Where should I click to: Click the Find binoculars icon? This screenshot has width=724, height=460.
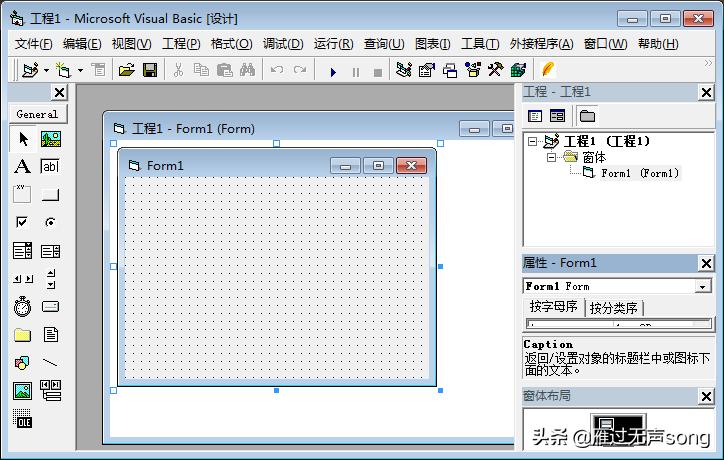point(248,70)
